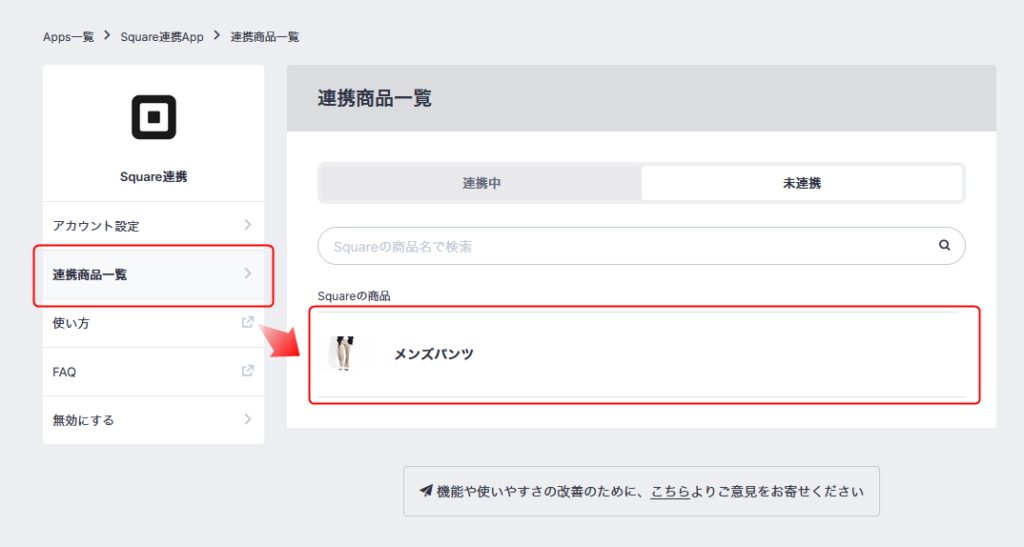The height and width of the screenshot is (547, 1024).
Task: Click the chevron next to 無効にする
Action: [x=248, y=419]
